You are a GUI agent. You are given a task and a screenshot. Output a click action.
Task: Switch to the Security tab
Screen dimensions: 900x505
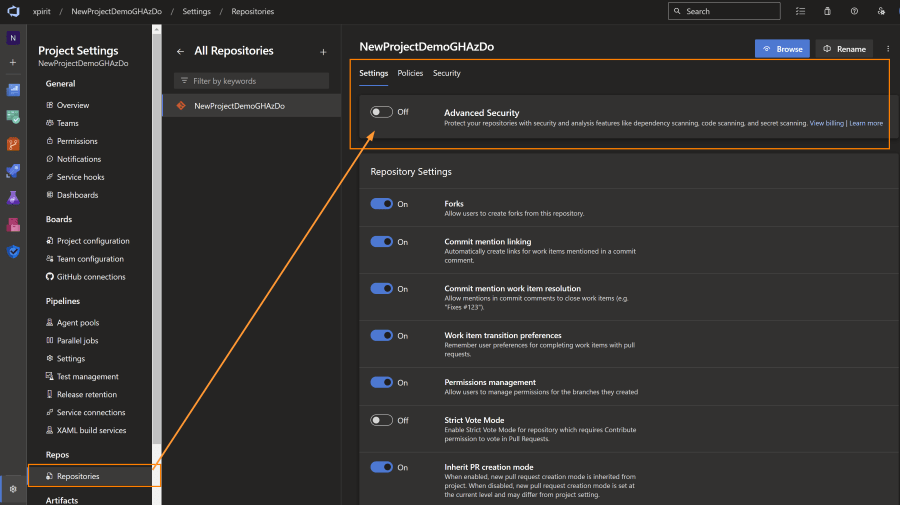point(446,73)
